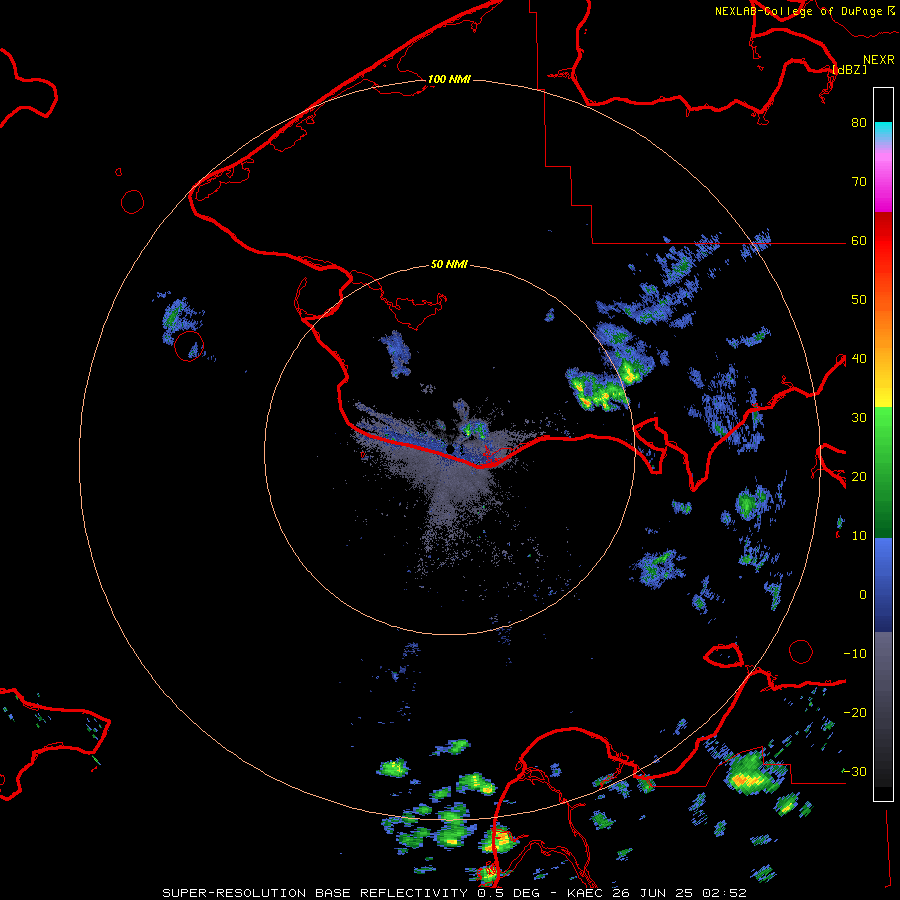Click the 60 value on dBZ scale

[859, 240]
